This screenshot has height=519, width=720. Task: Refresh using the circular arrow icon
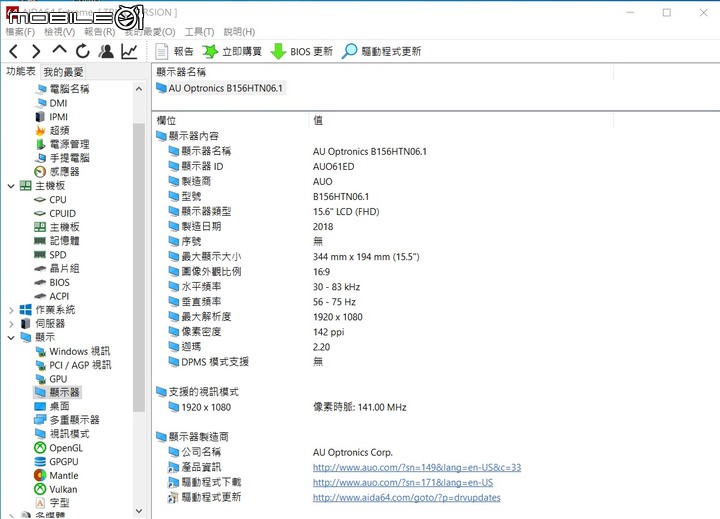(x=83, y=51)
